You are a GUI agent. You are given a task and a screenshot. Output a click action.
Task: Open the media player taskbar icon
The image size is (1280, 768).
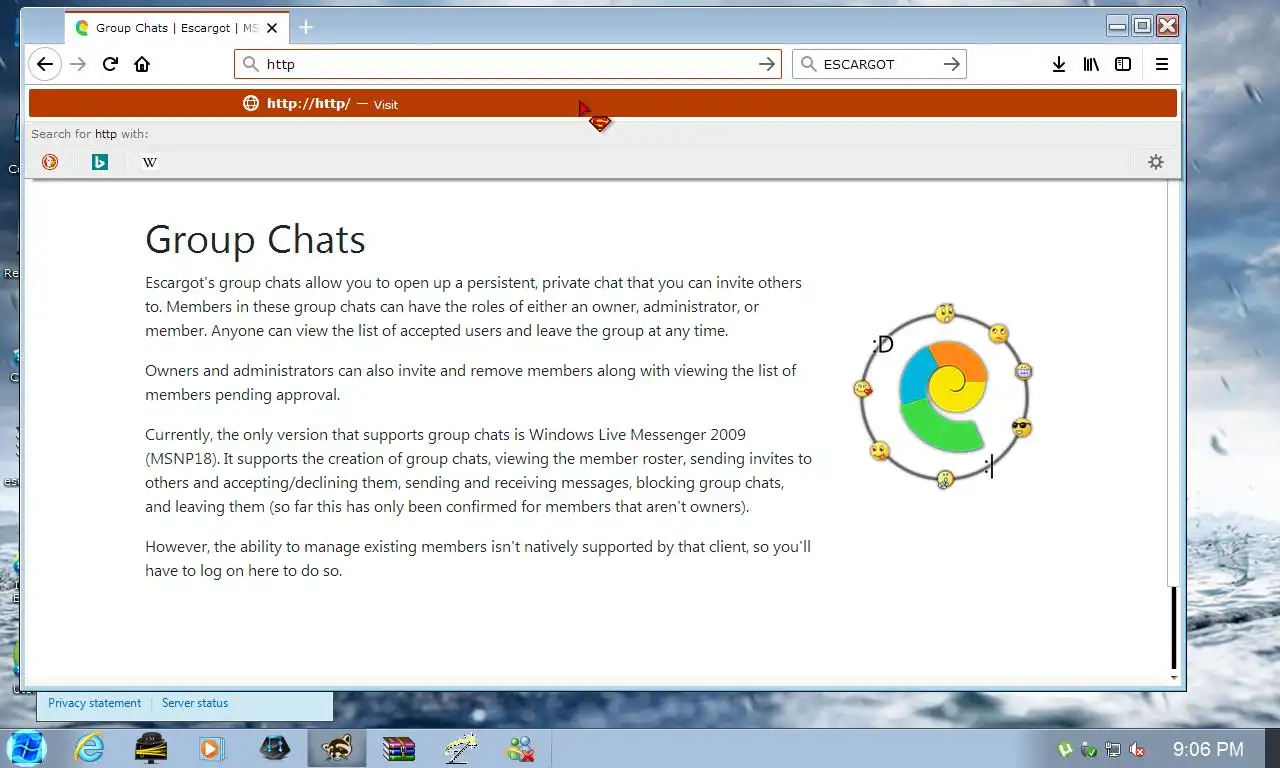click(x=212, y=748)
